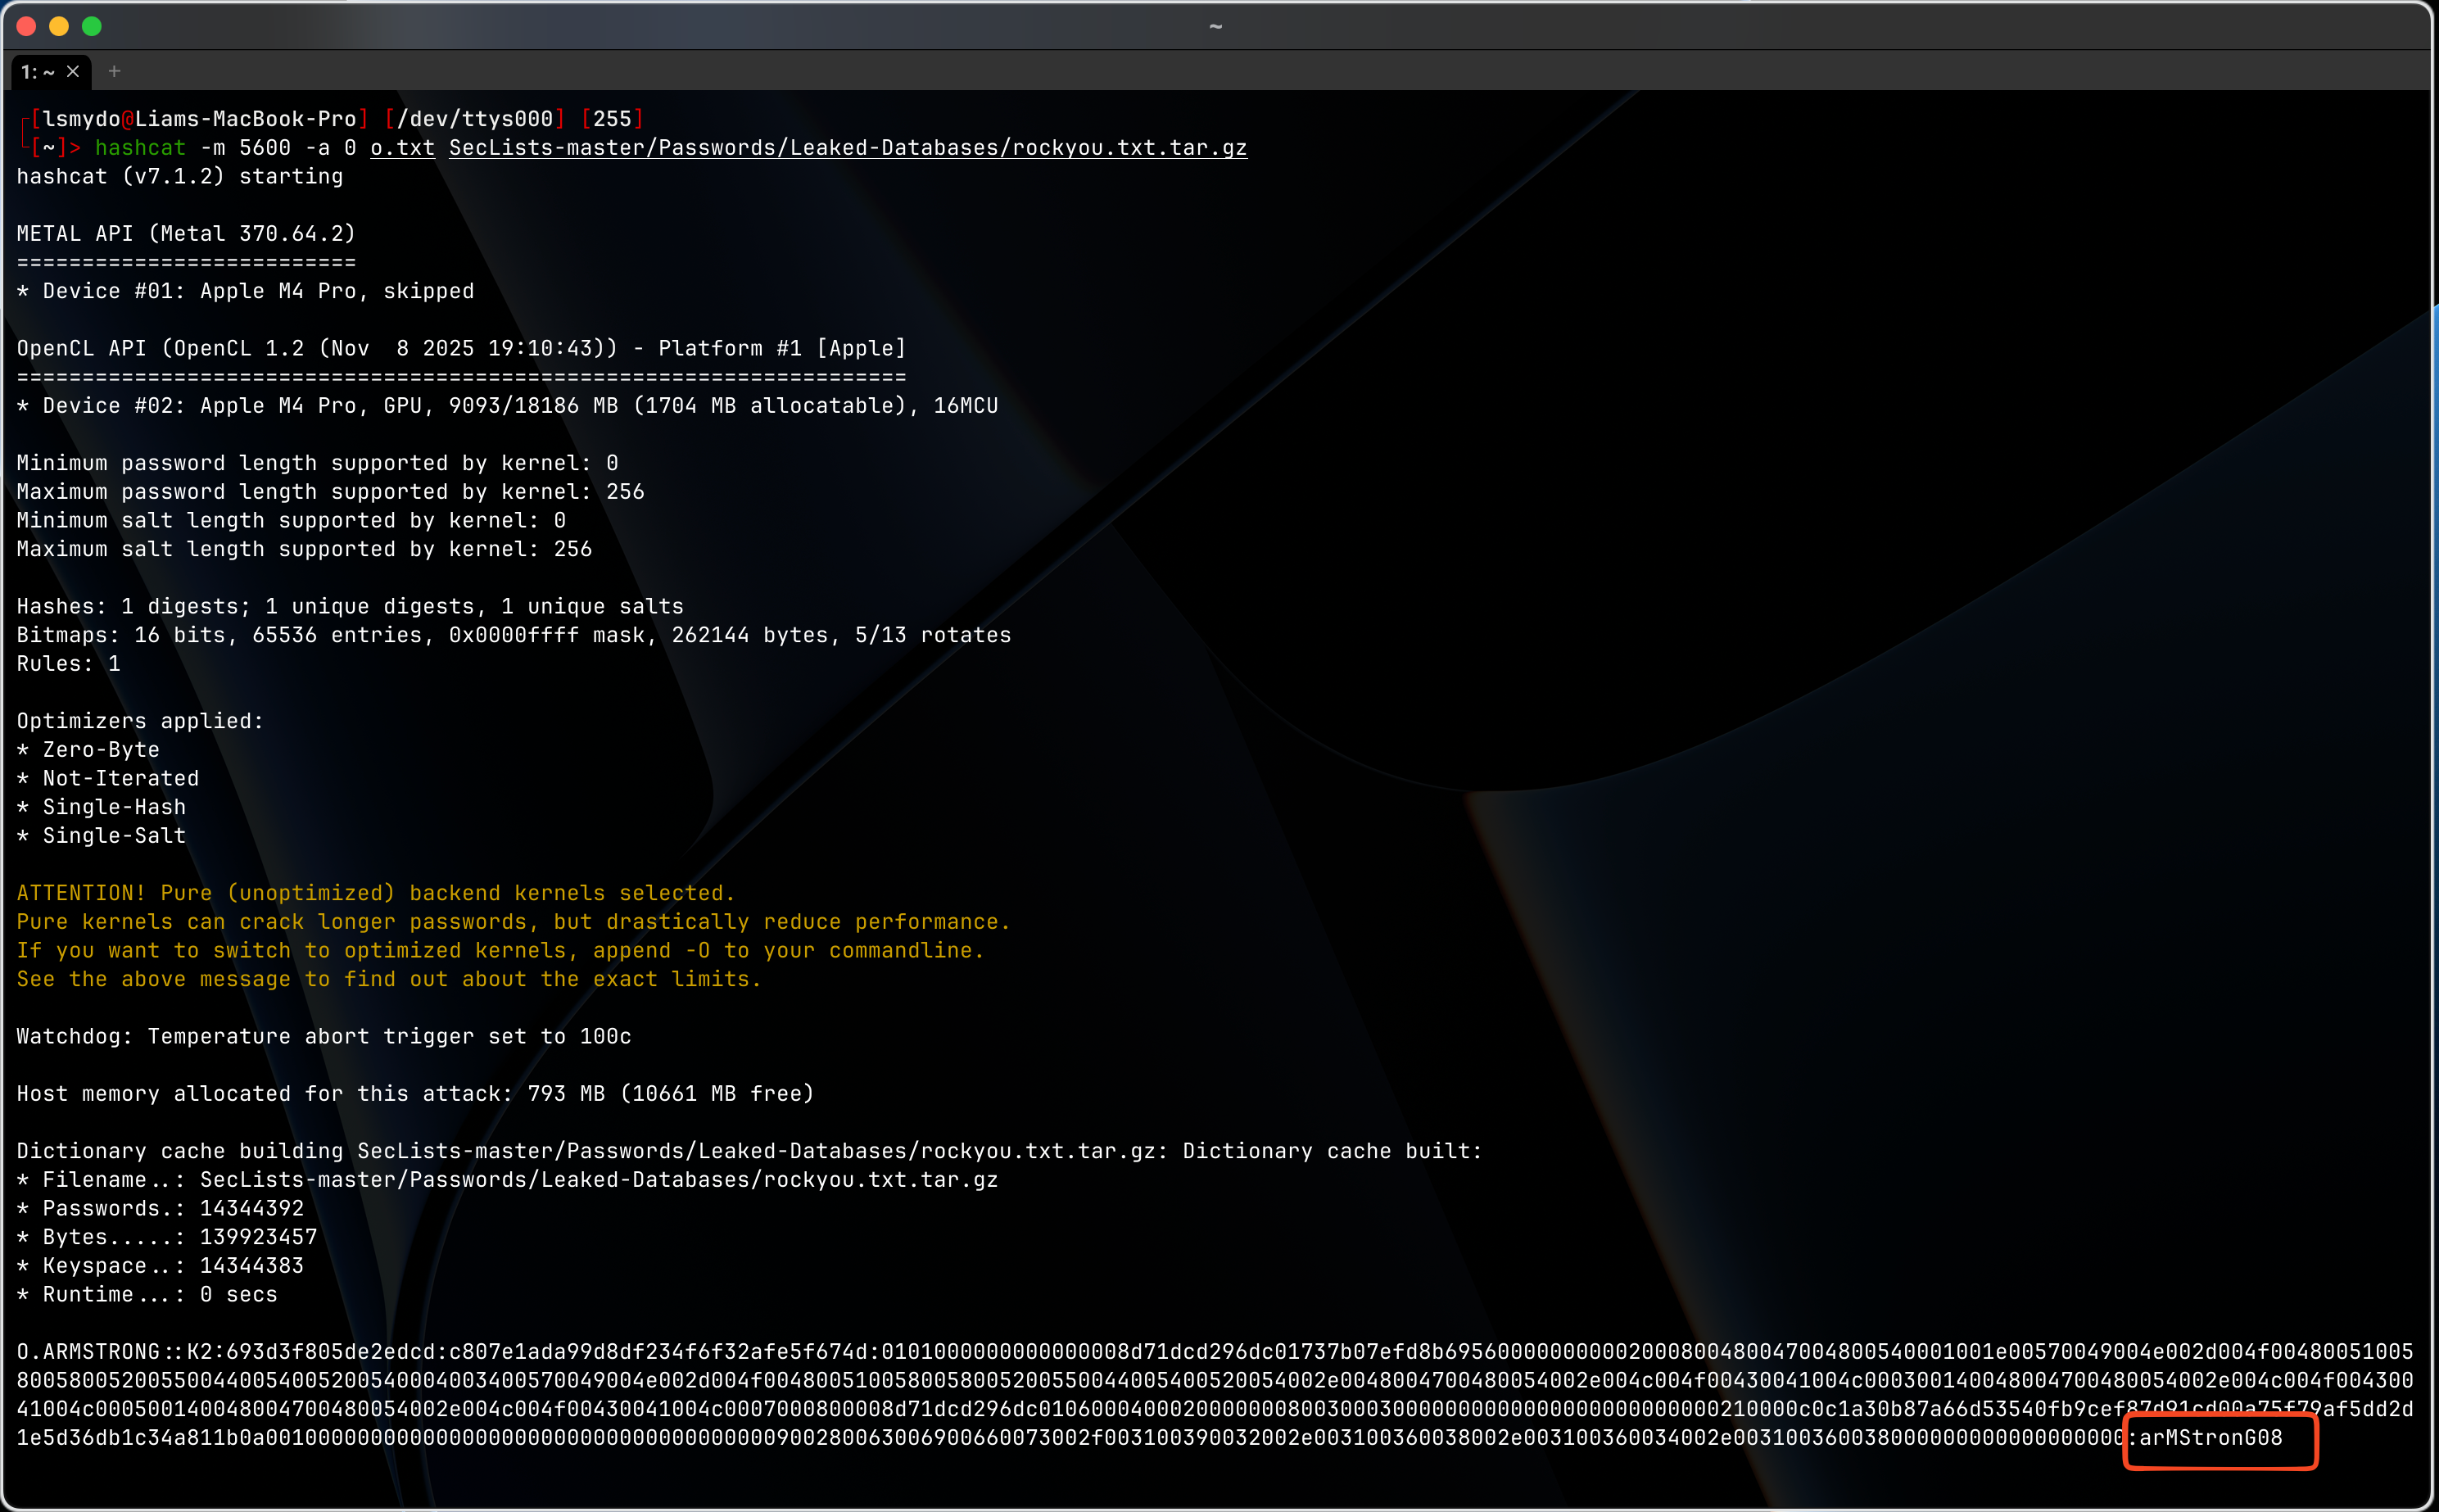
Task: Click the green hashcat command word
Action: pyautogui.click(x=140, y=148)
